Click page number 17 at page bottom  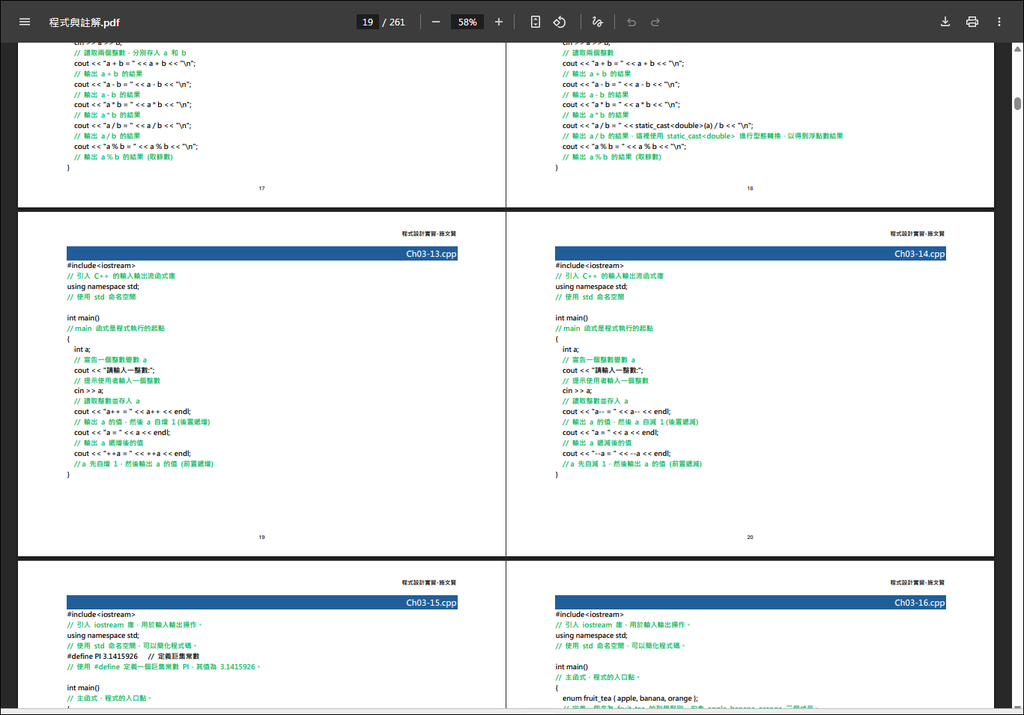(x=262, y=188)
